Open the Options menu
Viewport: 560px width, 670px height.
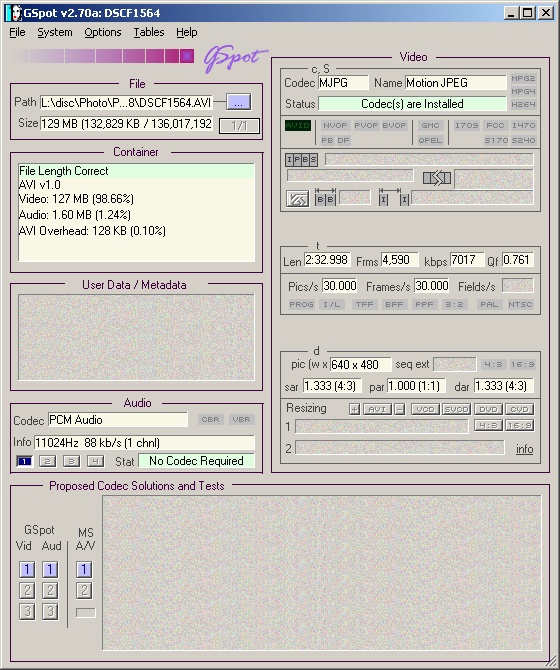[103, 32]
